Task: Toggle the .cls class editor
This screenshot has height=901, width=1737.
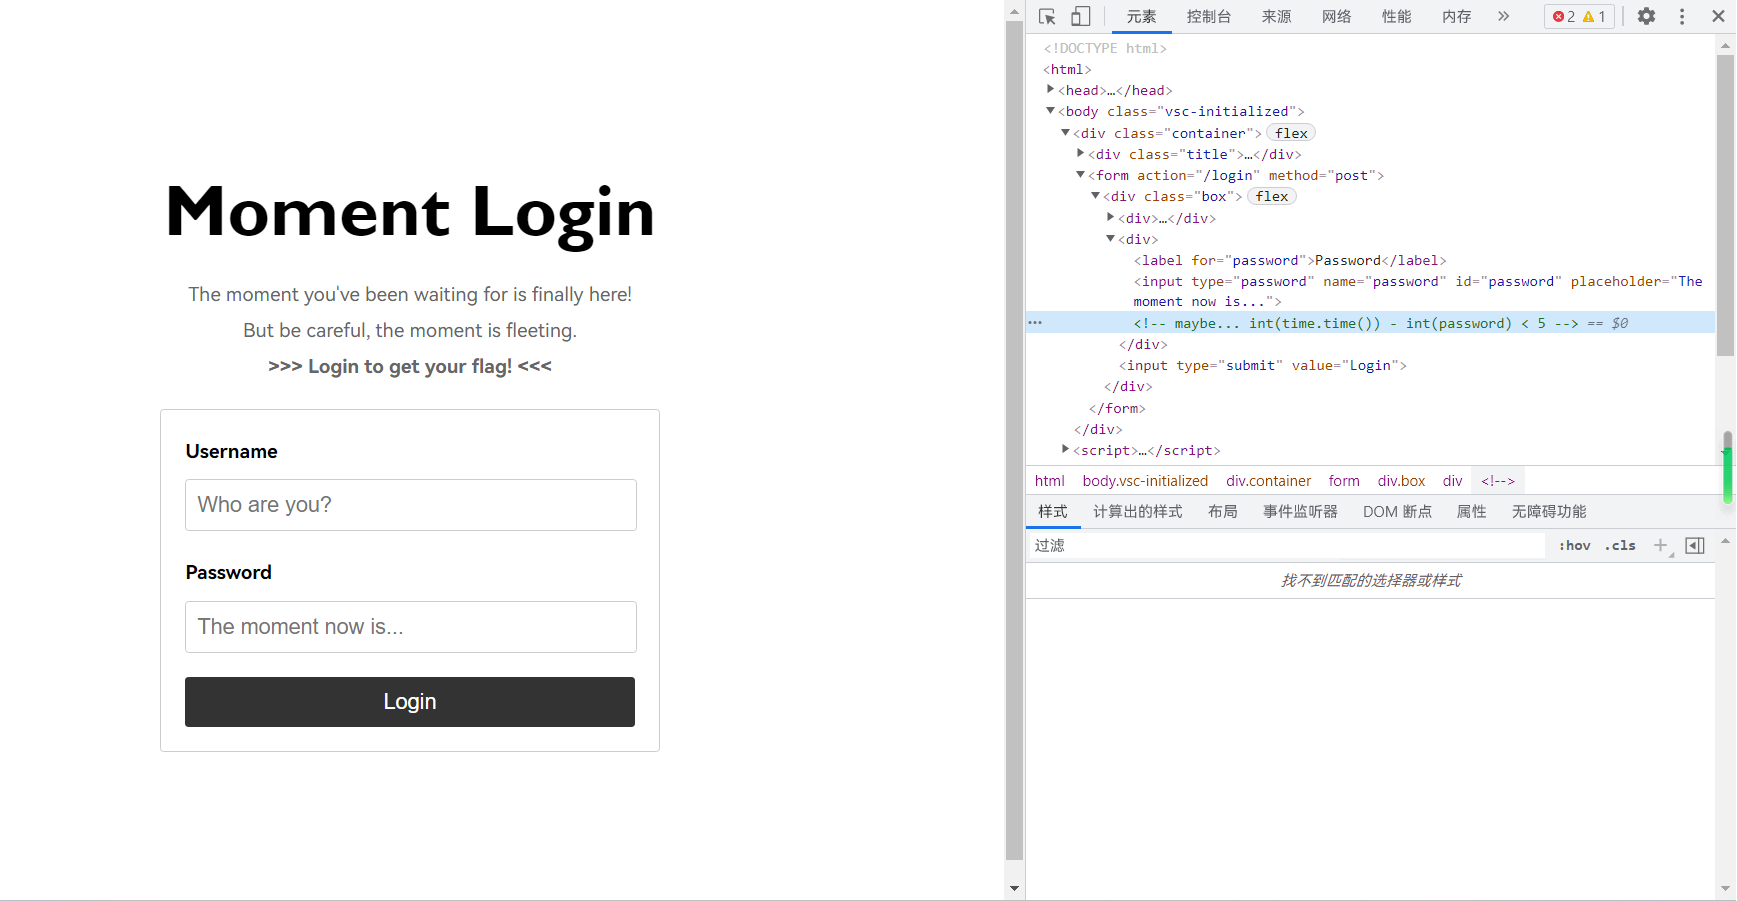Action: pos(1620,545)
